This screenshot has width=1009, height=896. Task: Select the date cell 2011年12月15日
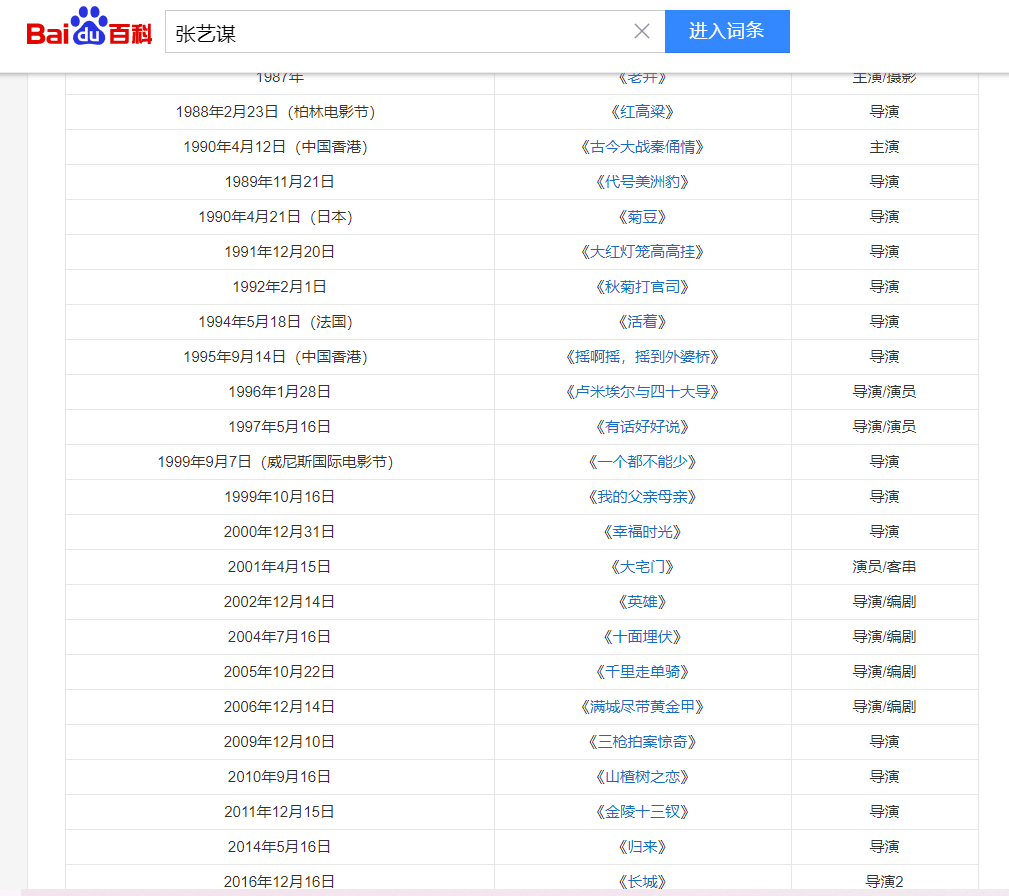coord(279,811)
